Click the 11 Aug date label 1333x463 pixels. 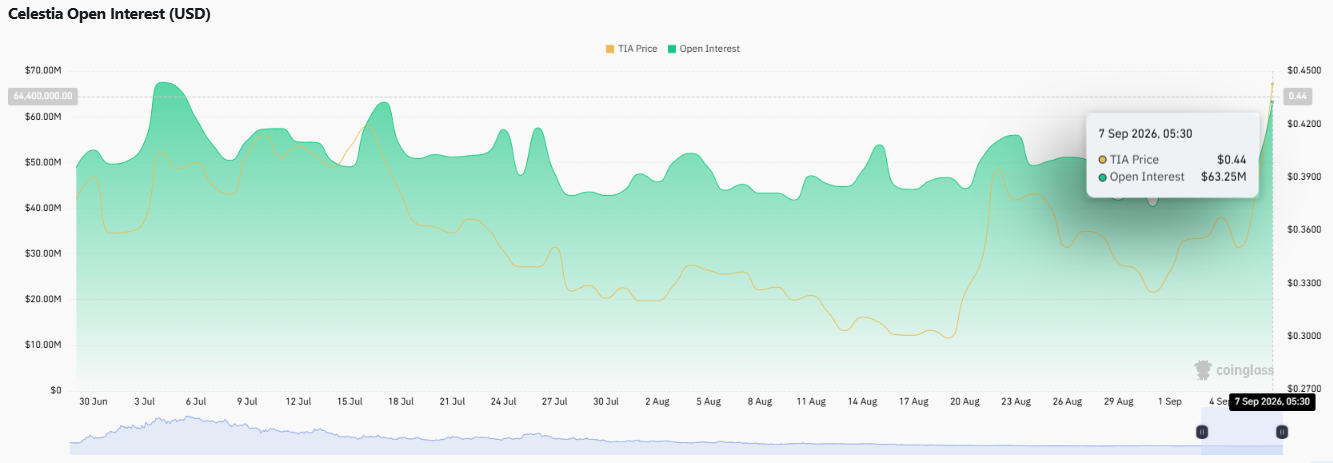pyautogui.click(x=811, y=401)
